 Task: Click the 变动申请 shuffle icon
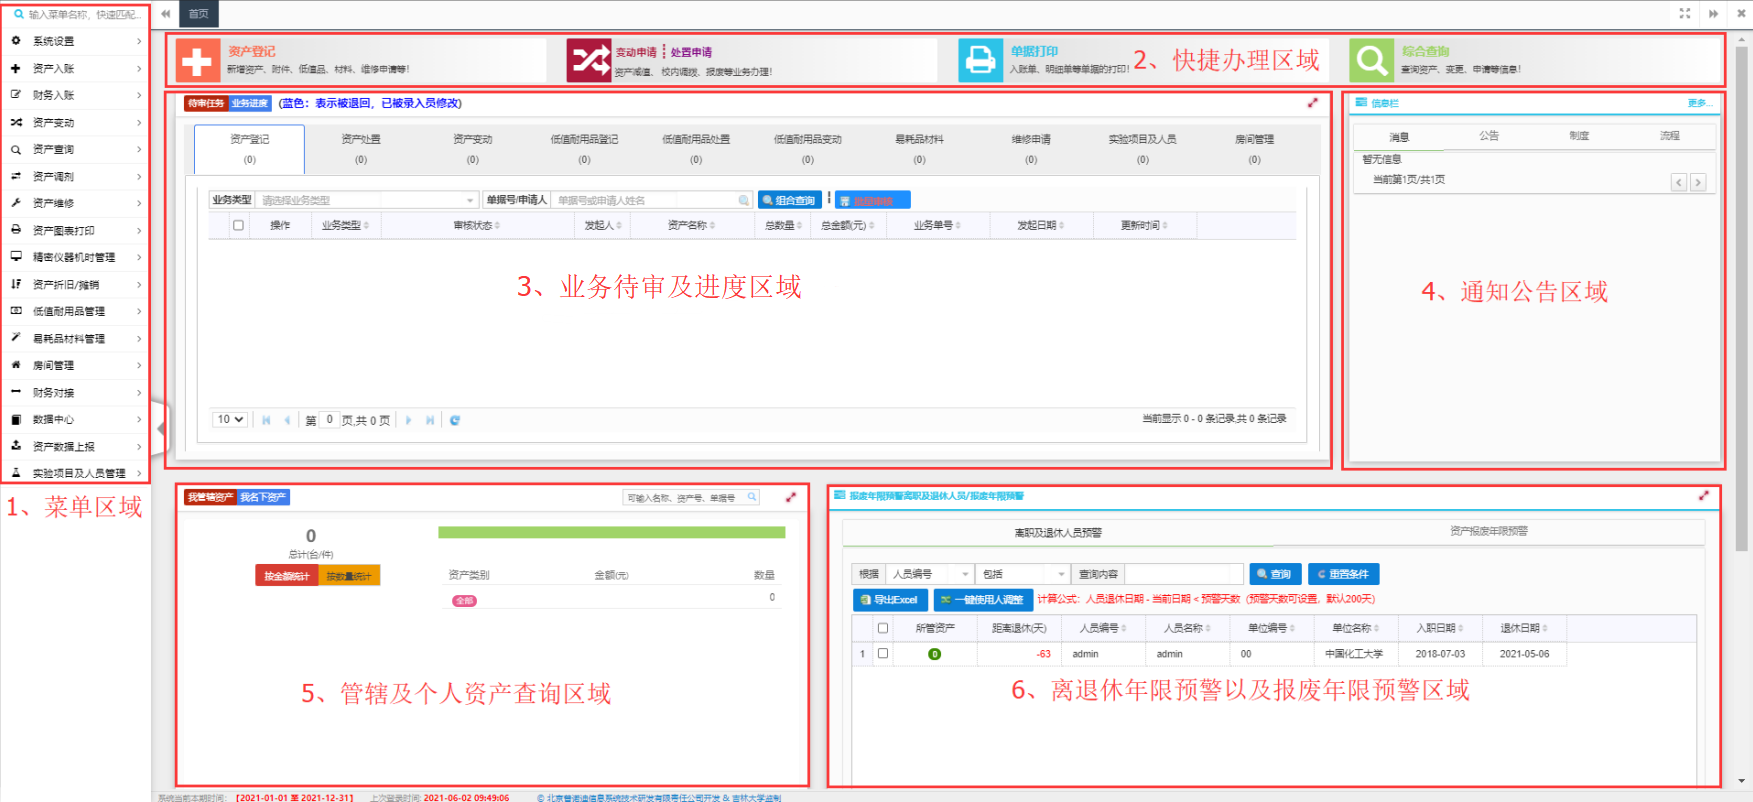tap(588, 61)
